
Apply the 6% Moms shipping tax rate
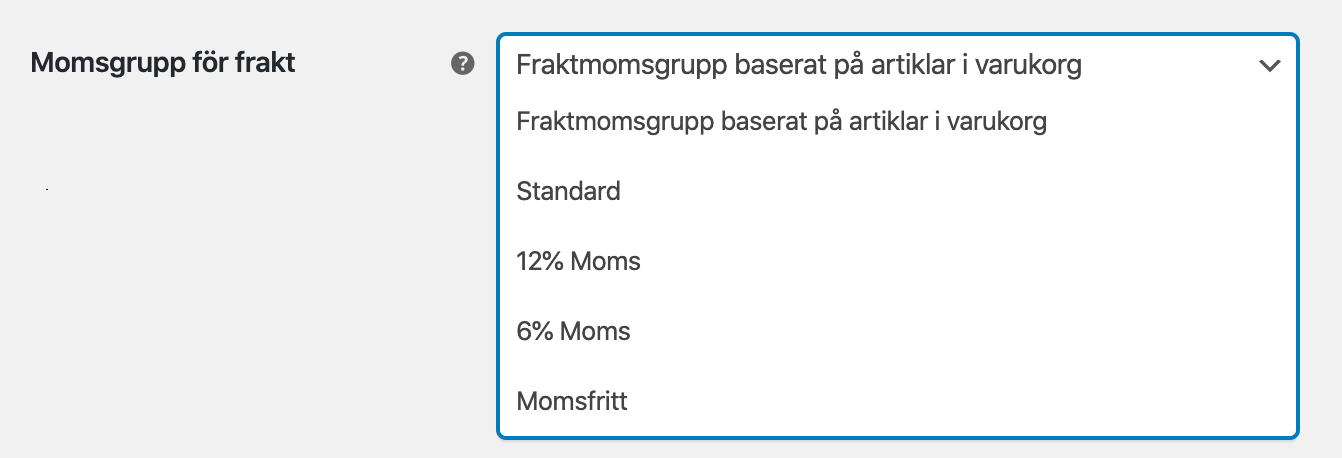pos(573,331)
